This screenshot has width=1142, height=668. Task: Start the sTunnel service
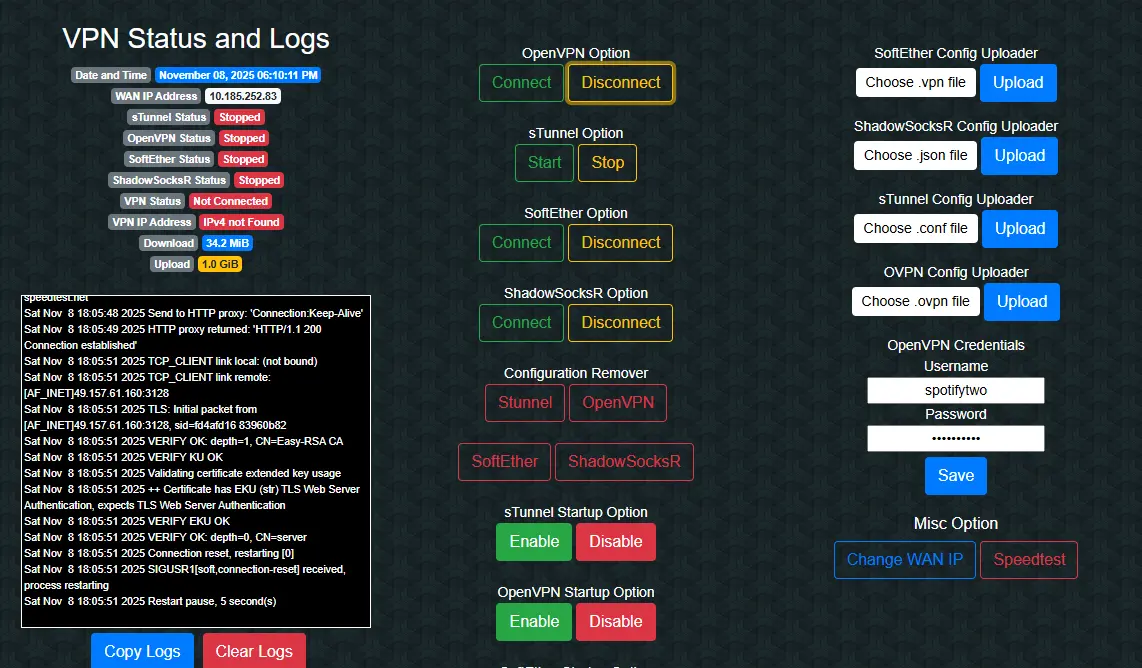pos(545,162)
